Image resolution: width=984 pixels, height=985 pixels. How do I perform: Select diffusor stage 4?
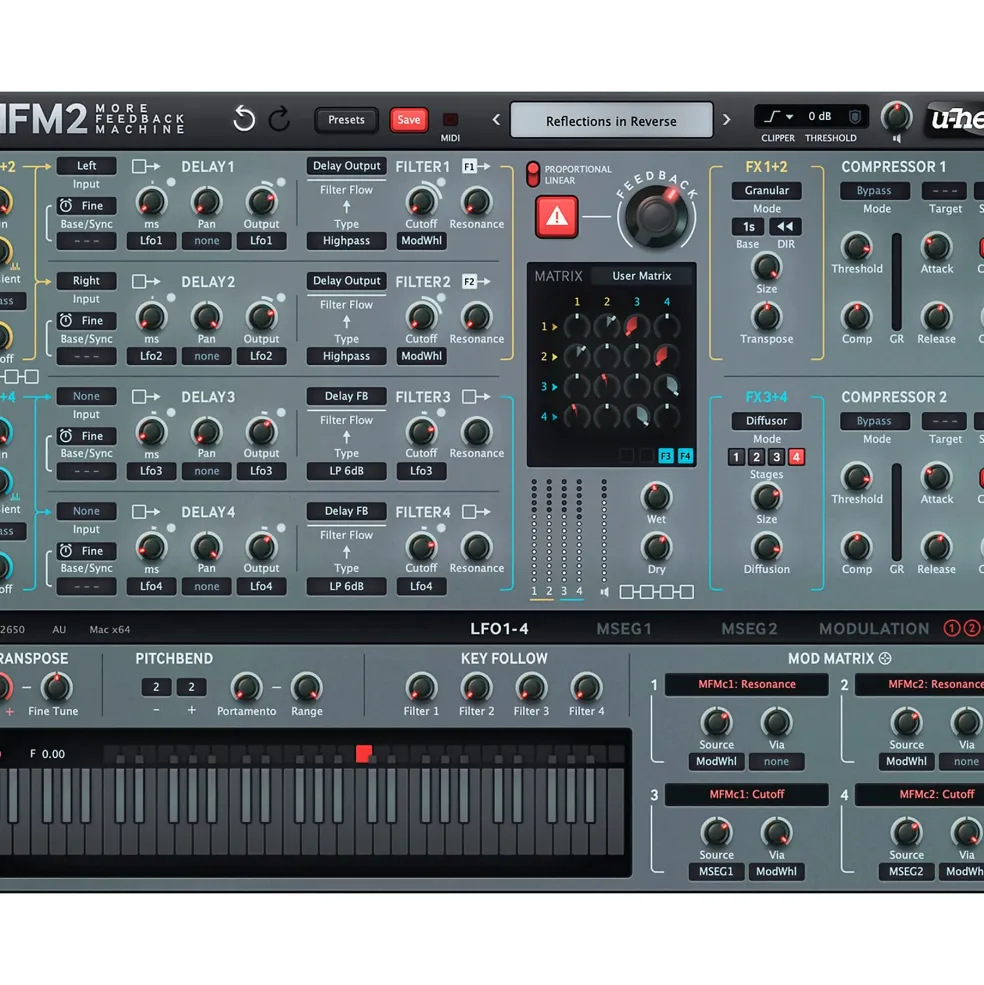coord(796,457)
